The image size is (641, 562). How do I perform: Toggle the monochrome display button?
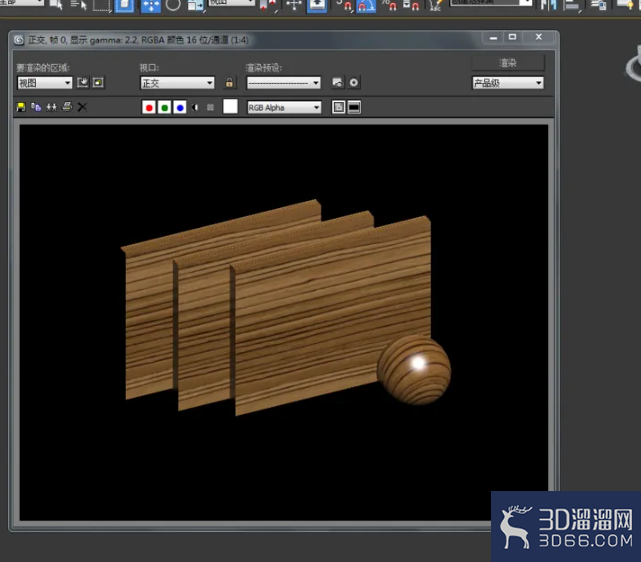click(x=210, y=107)
